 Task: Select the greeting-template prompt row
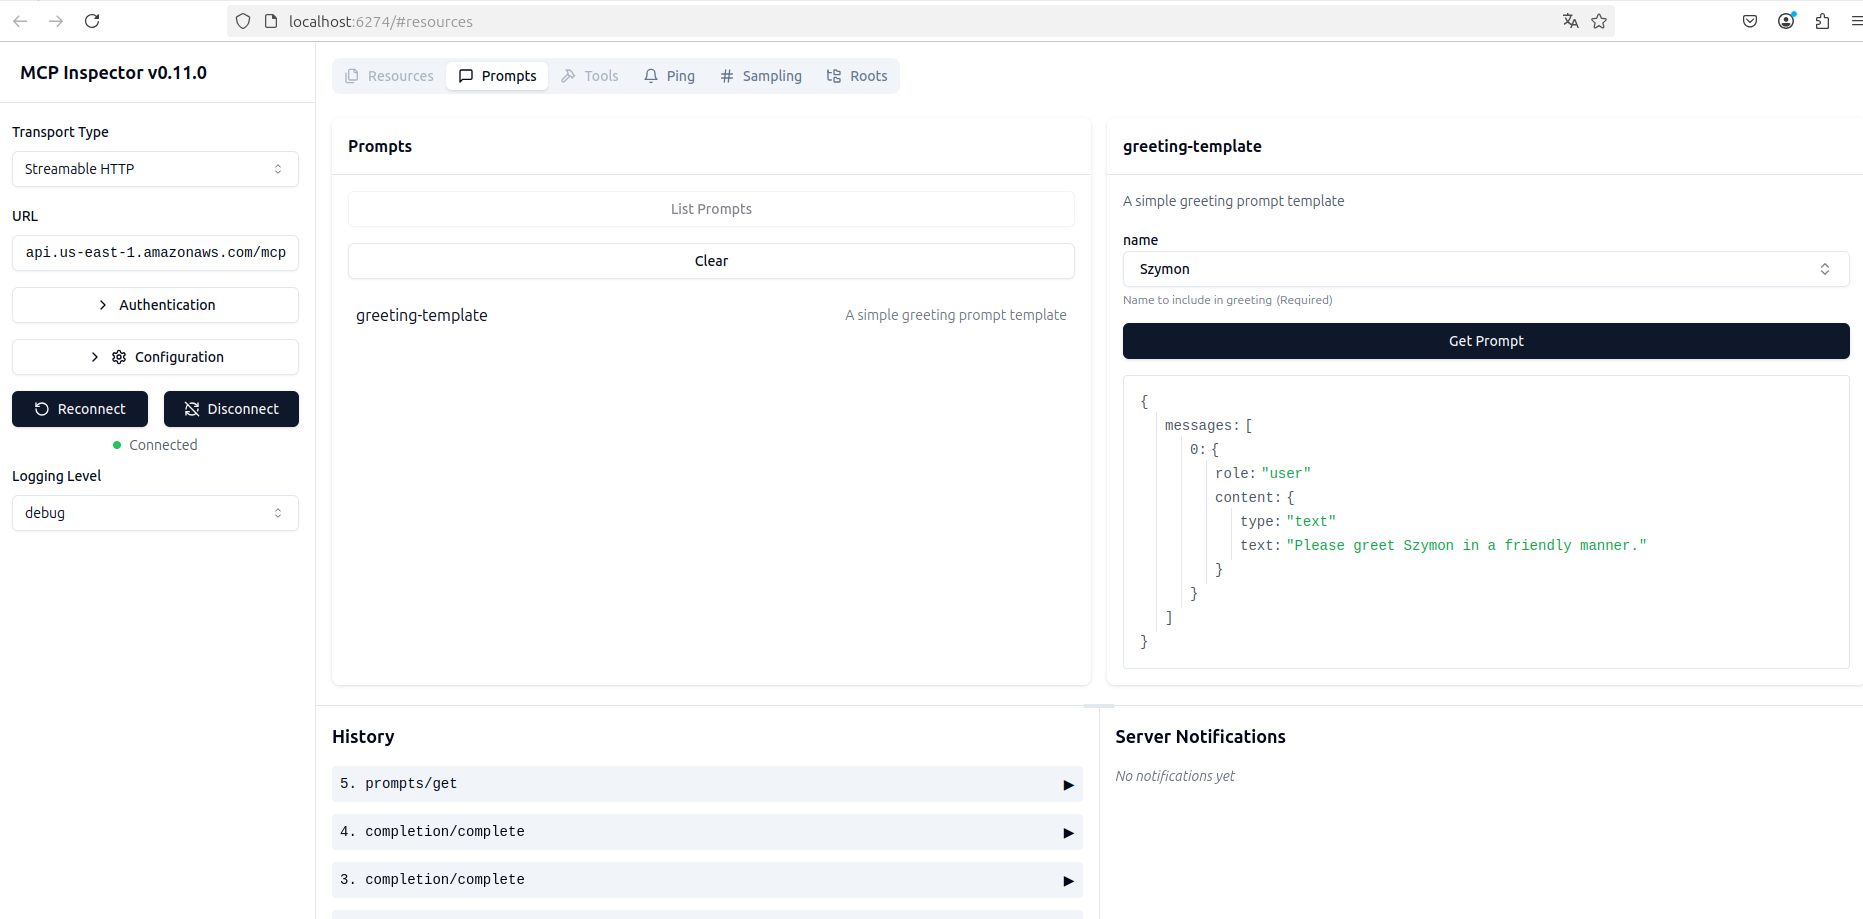(711, 315)
